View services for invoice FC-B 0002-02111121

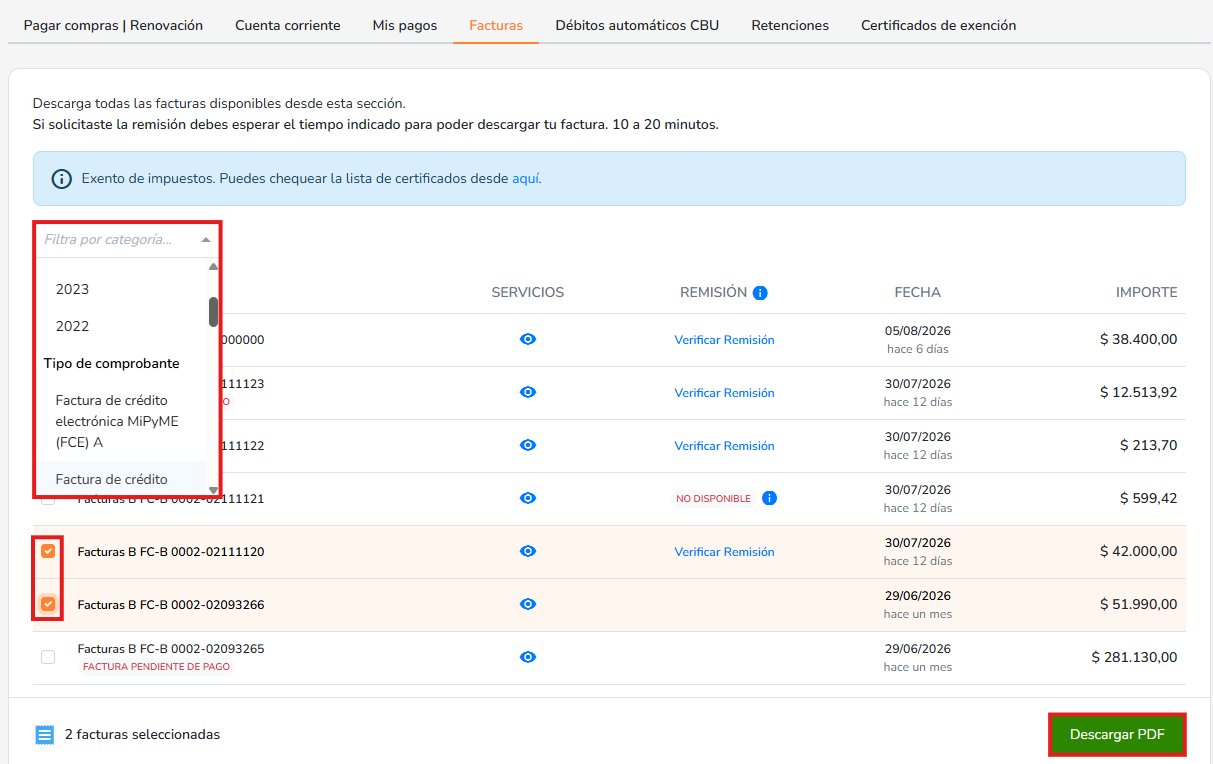(x=528, y=498)
